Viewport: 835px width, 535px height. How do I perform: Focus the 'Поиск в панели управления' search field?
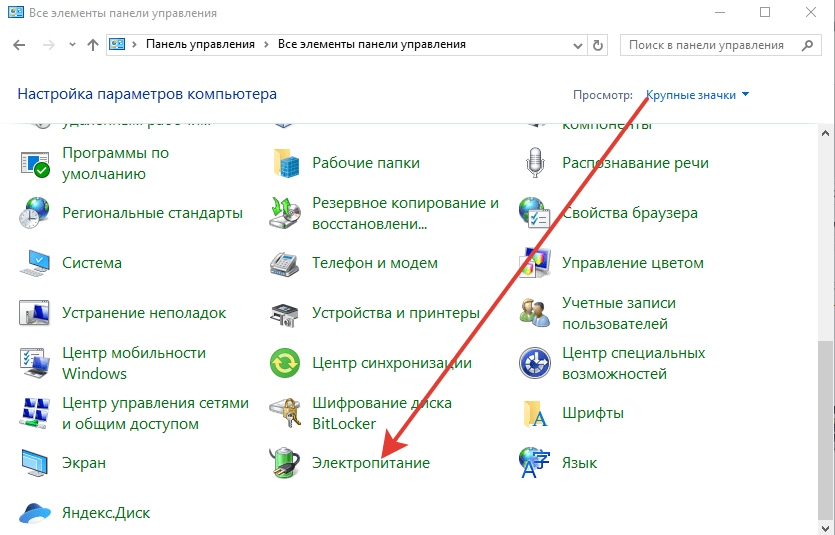coord(721,45)
